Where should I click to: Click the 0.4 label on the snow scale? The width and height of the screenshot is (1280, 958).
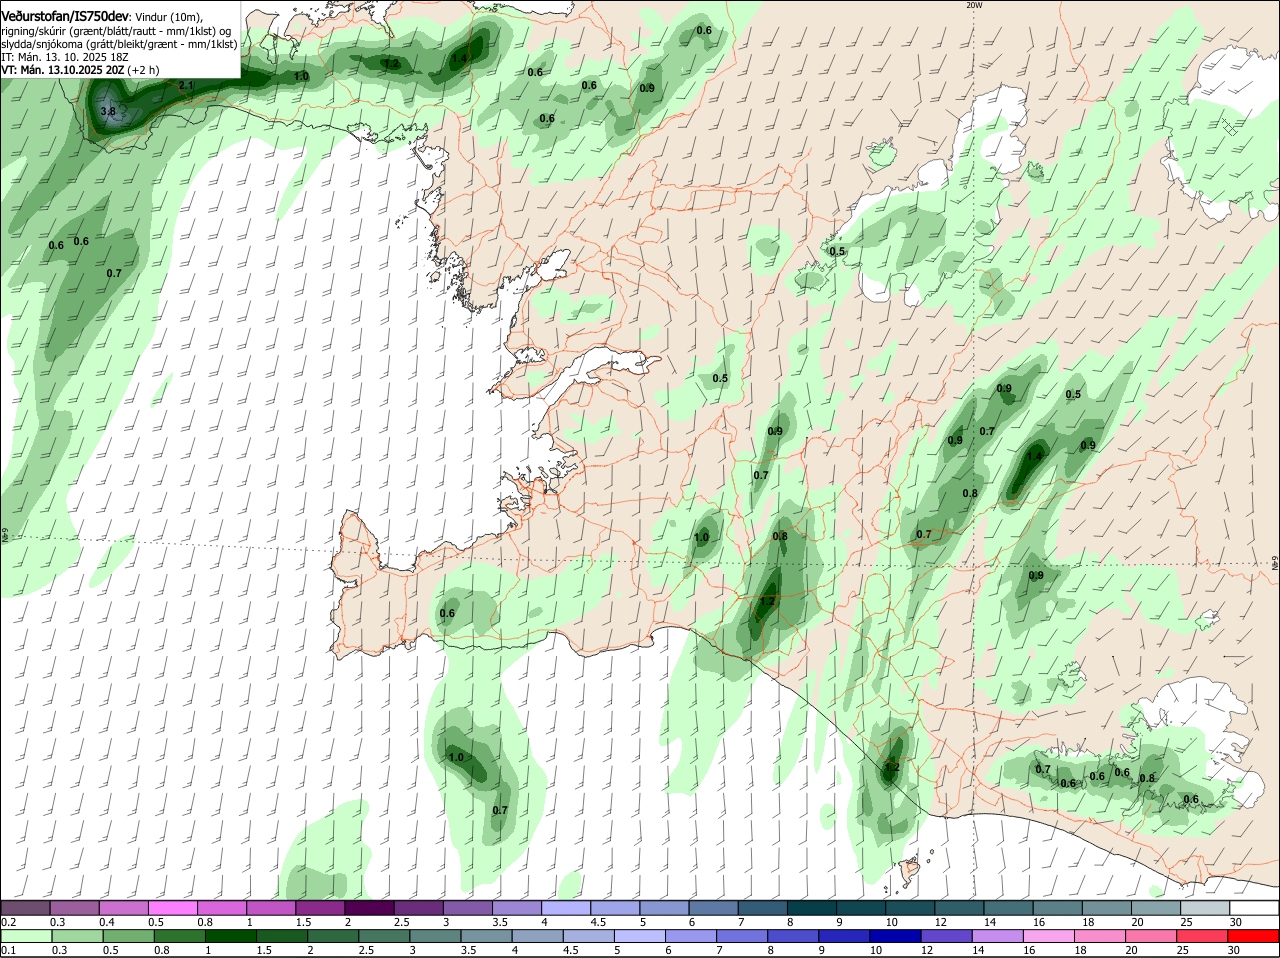107,922
